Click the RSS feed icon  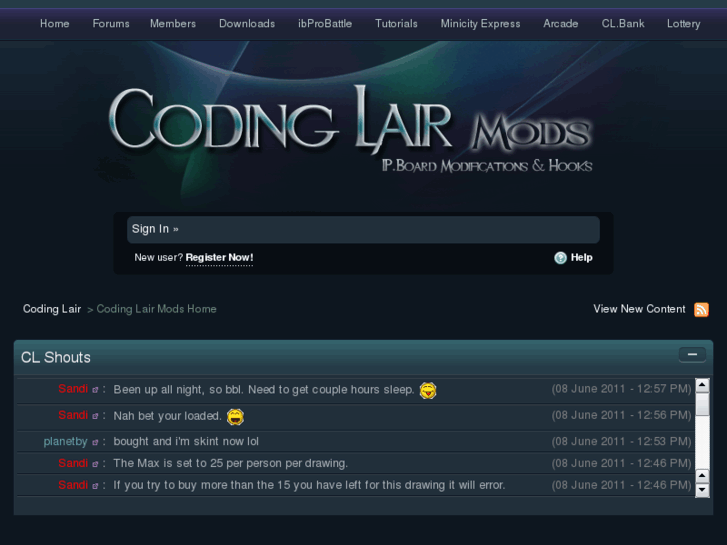point(701,310)
